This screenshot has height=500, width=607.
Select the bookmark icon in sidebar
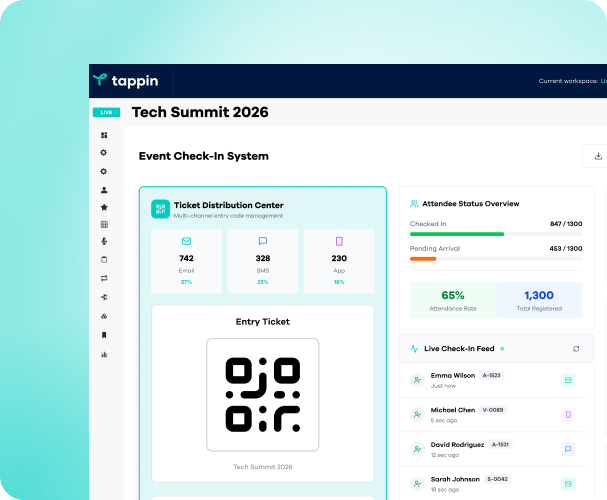[x=104, y=335]
